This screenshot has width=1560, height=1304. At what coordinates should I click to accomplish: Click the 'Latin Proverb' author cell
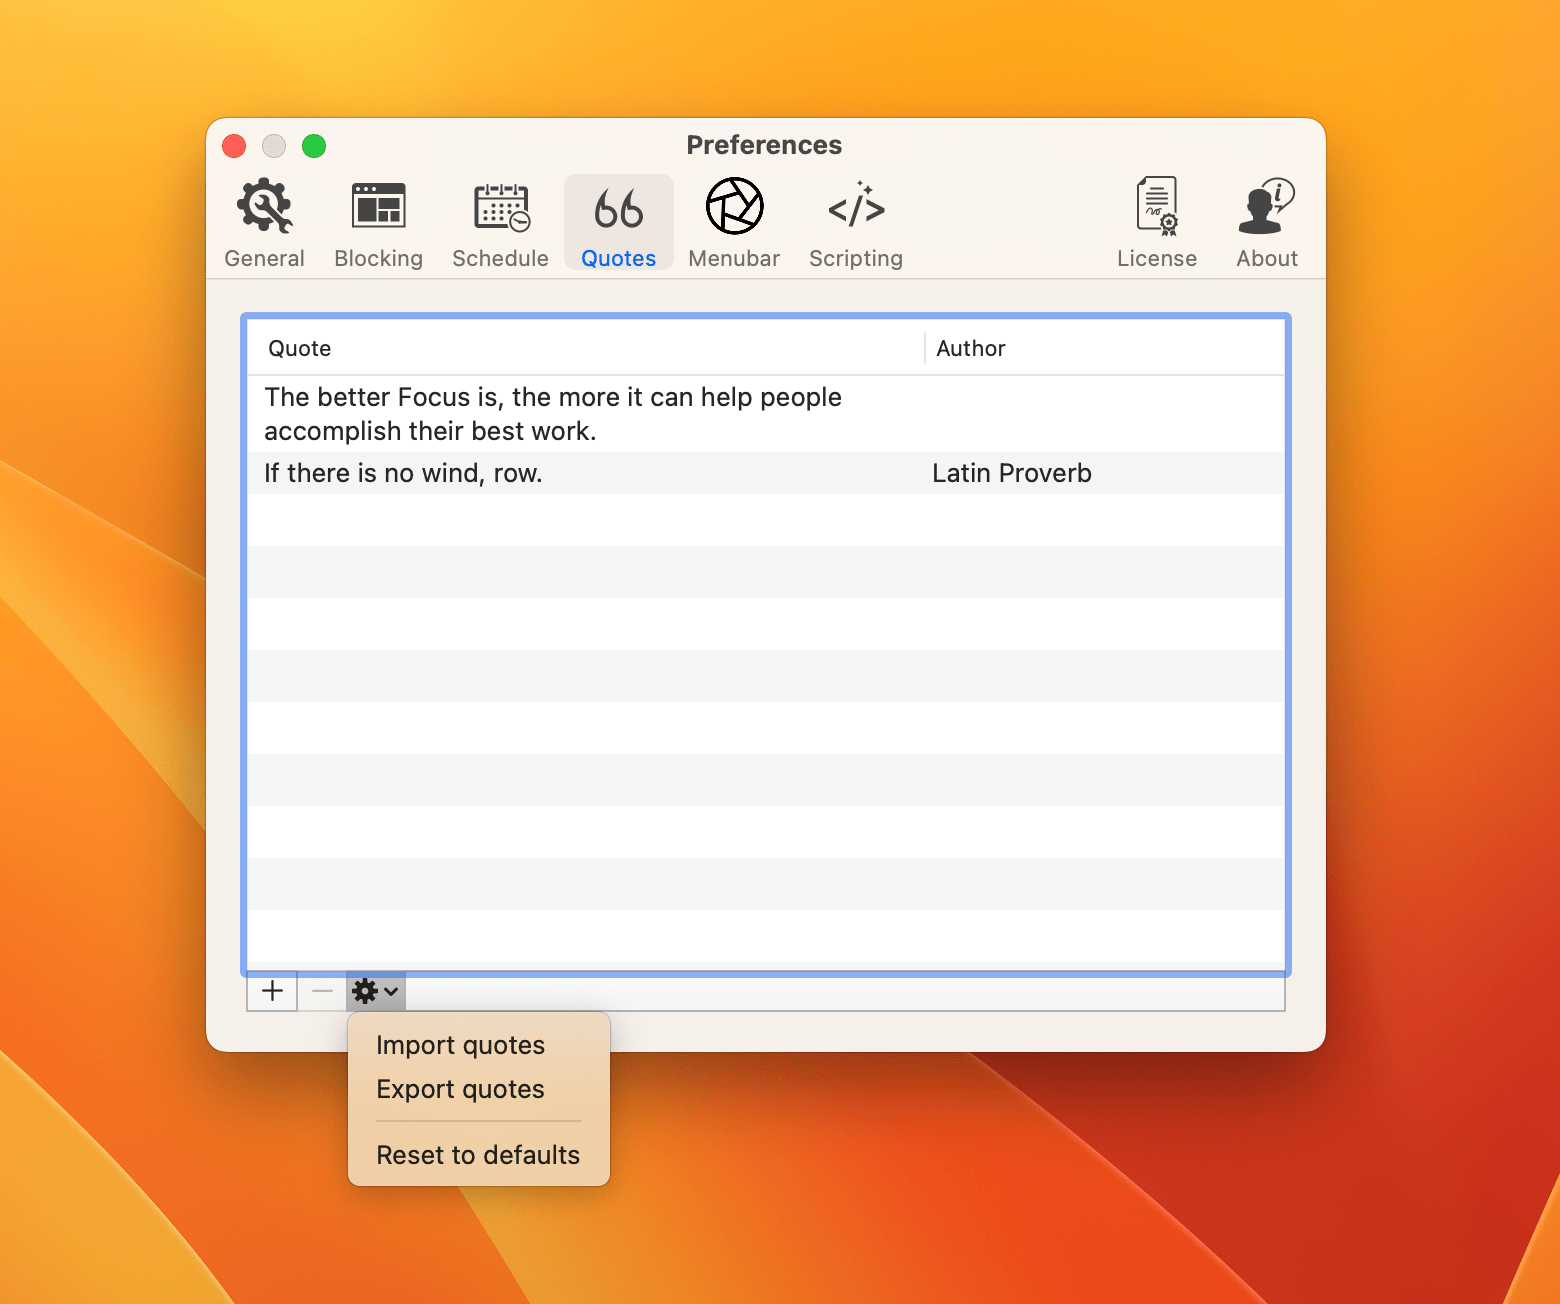[1012, 473]
